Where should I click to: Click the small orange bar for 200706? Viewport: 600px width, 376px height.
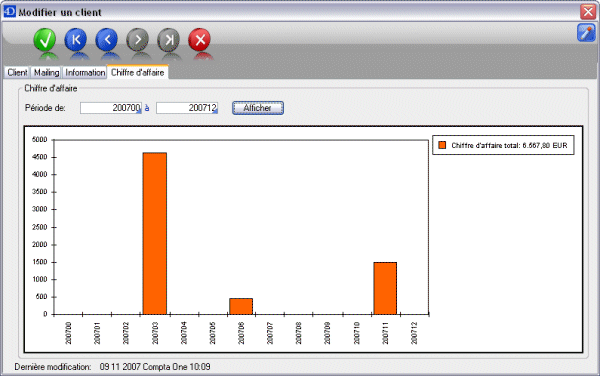[x=241, y=306]
